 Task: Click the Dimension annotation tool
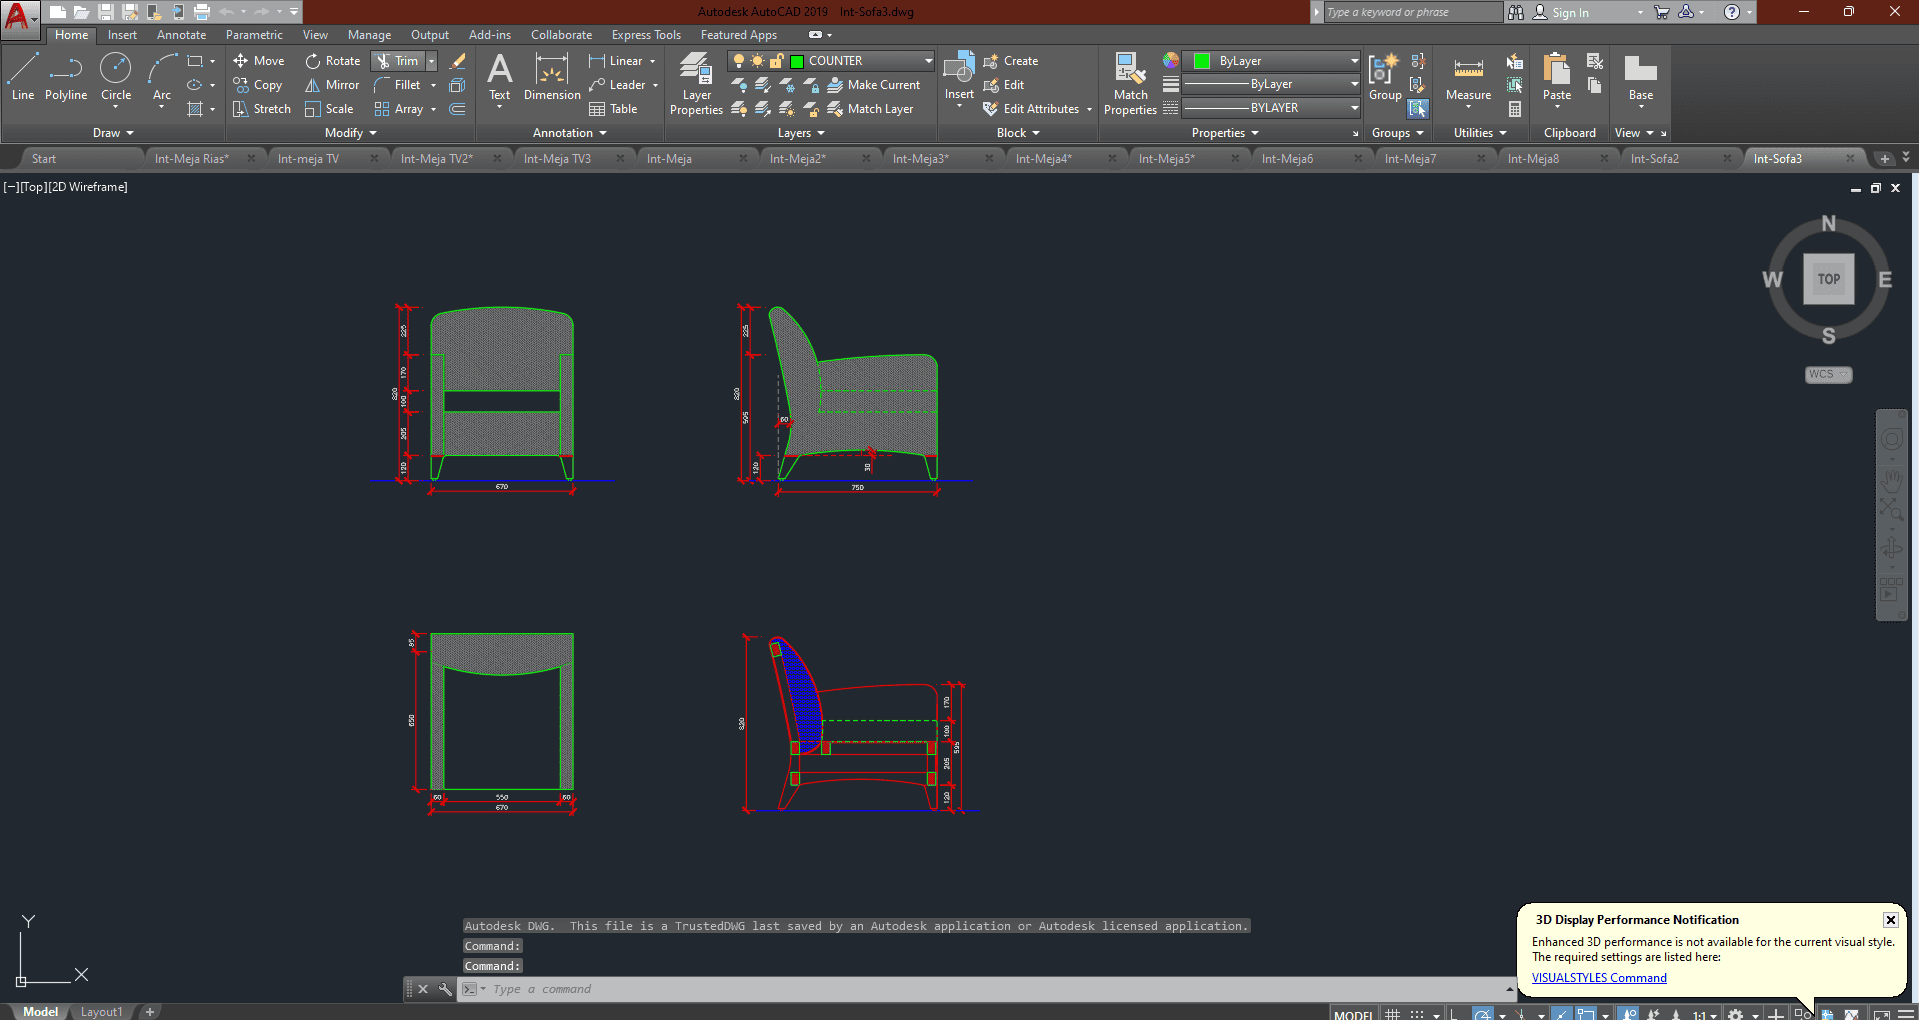pos(552,77)
